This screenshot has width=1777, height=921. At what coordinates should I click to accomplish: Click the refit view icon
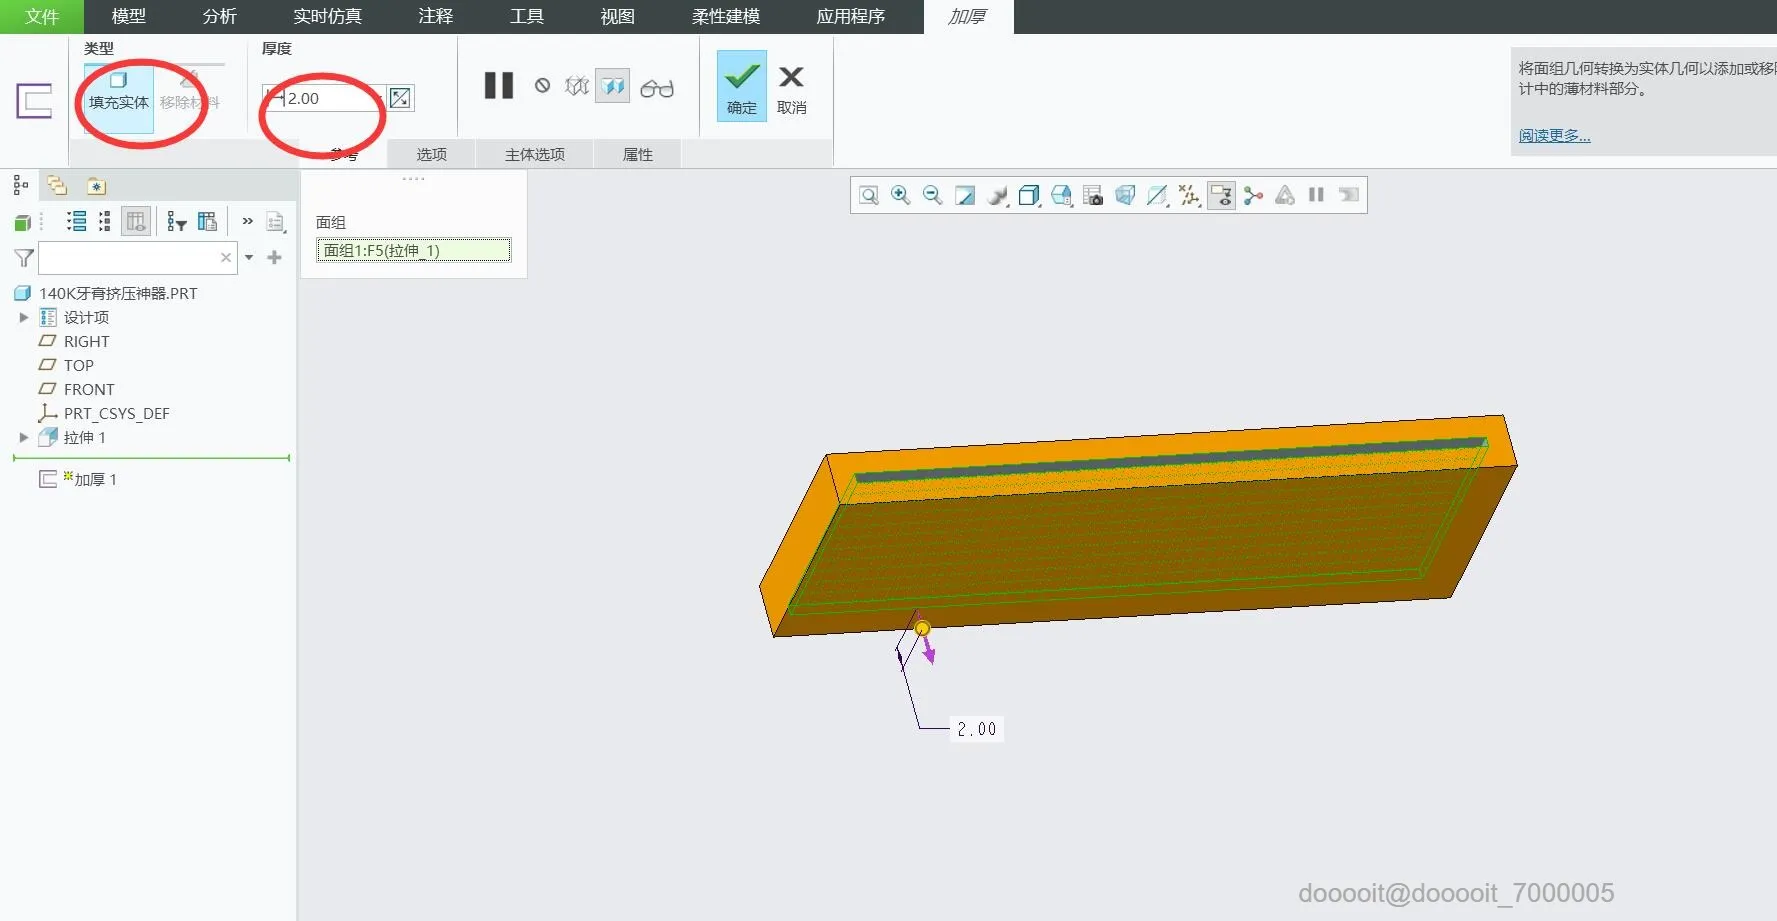click(x=869, y=195)
